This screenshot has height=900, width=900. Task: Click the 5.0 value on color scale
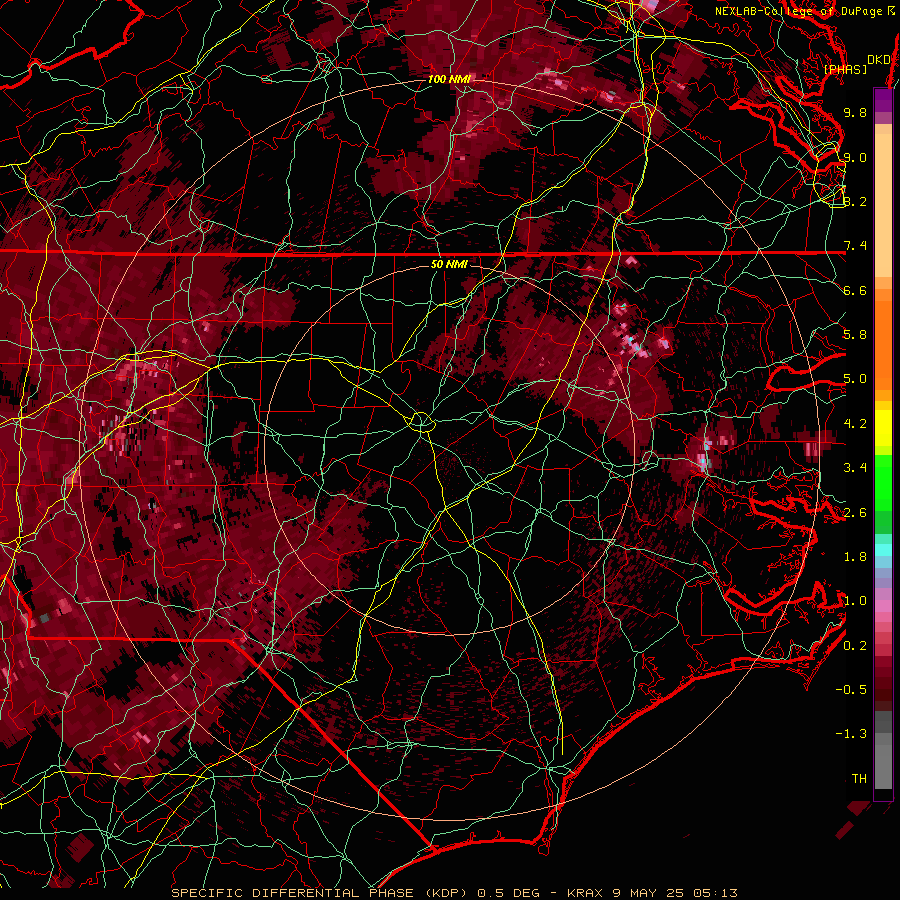(x=855, y=379)
